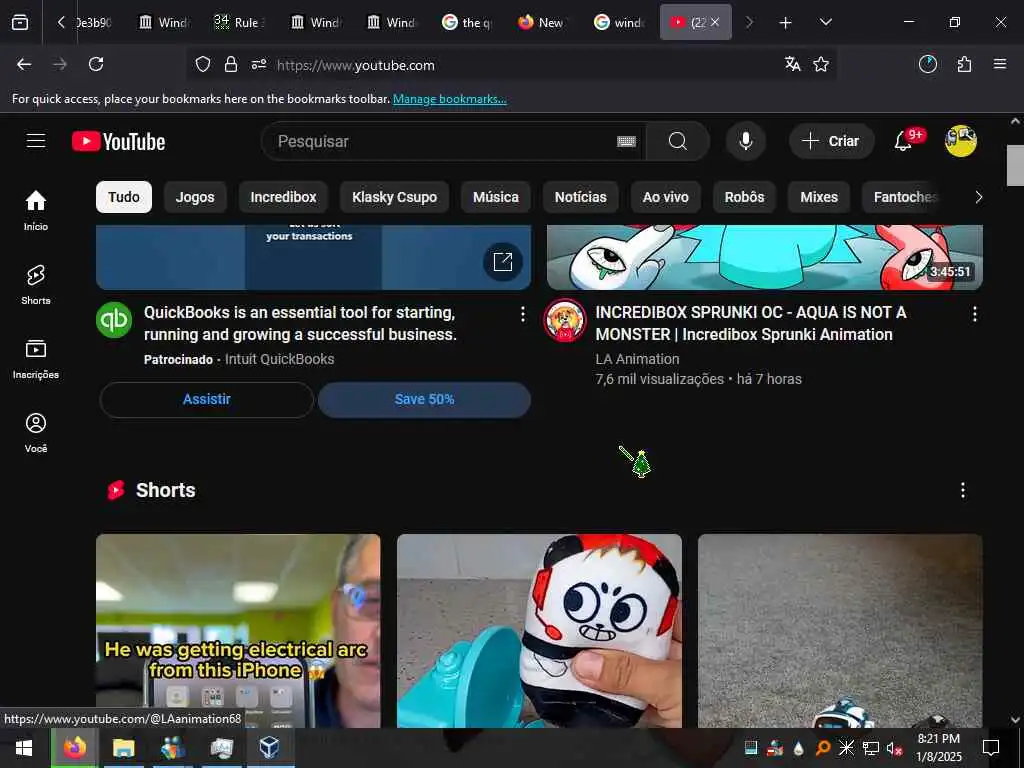This screenshot has width=1024, height=768.
Task: Select the Tudo filter chip
Action: coord(124,197)
